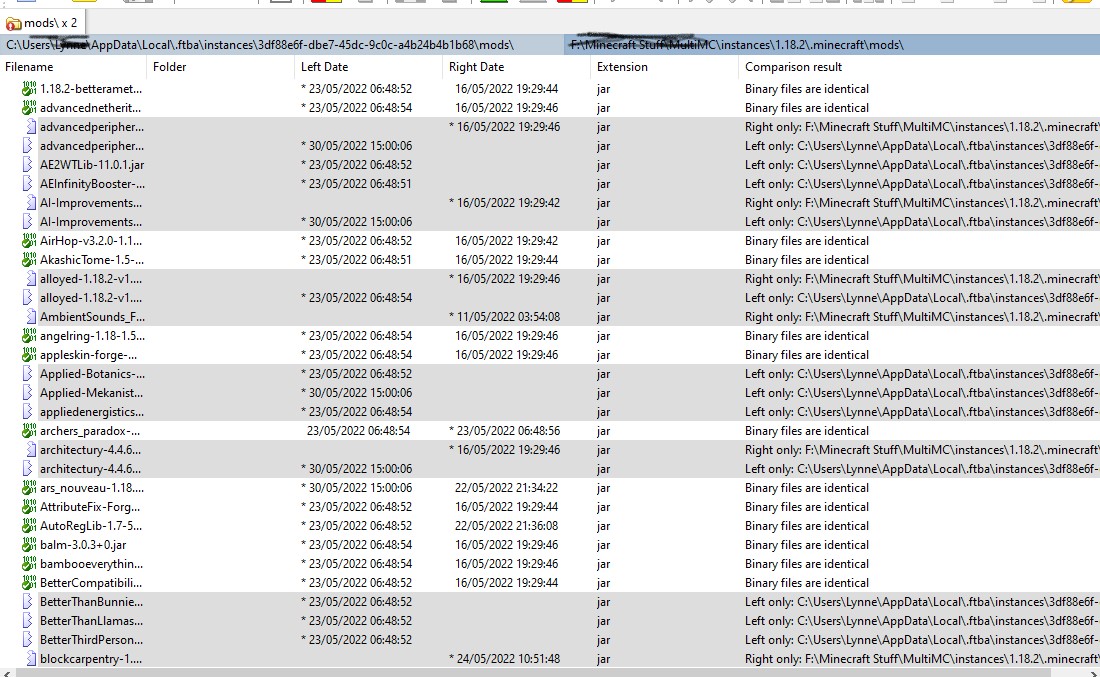This screenshot has height=677, width=1100.
Task: Select 'Binary files are identical' for 1.18.2-betteramet
Action: tap(807, 88)
